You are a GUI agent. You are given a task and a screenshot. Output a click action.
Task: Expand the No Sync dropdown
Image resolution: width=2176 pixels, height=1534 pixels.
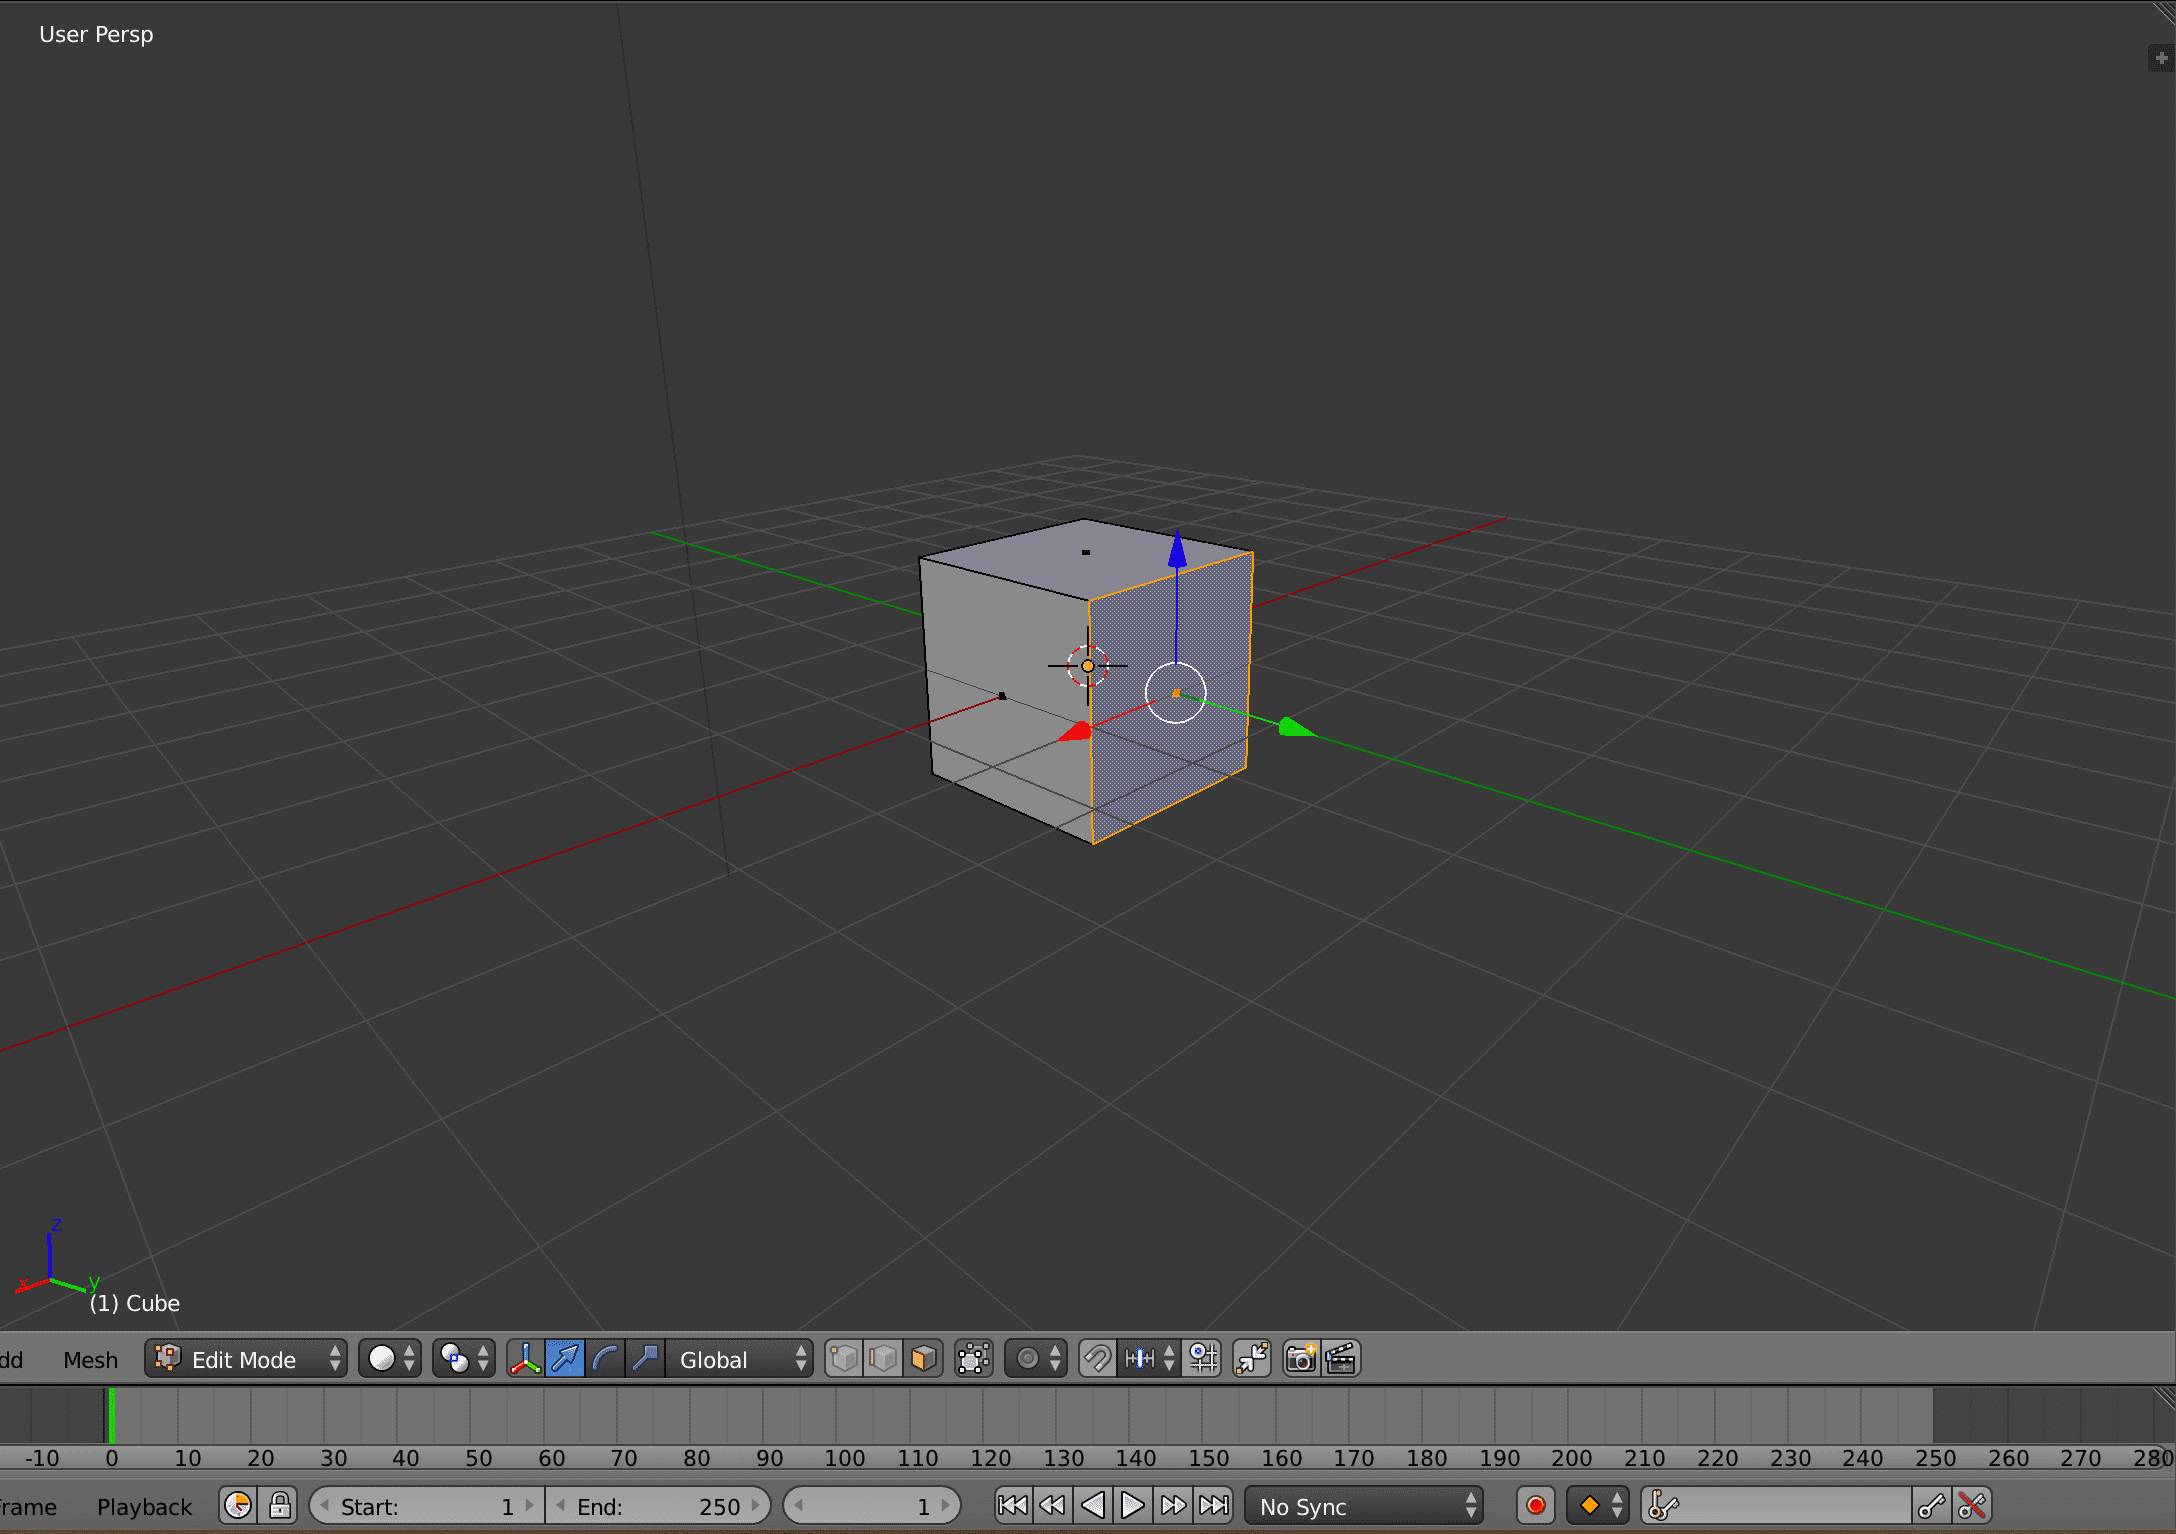click(1365, 1506)
